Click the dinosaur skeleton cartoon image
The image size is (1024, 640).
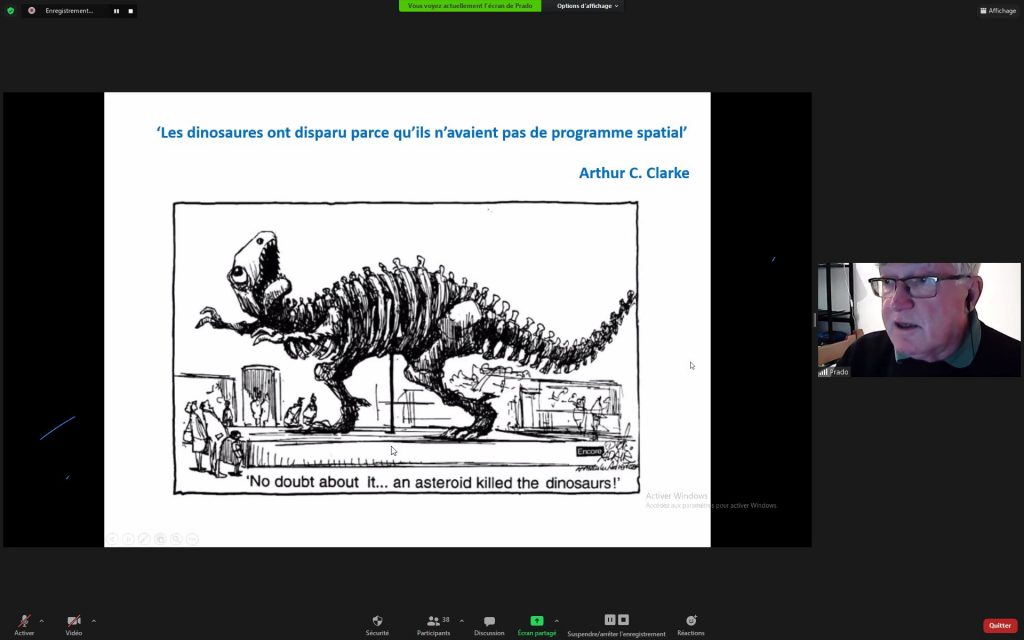pyautogui.click(x=406, y=348)
